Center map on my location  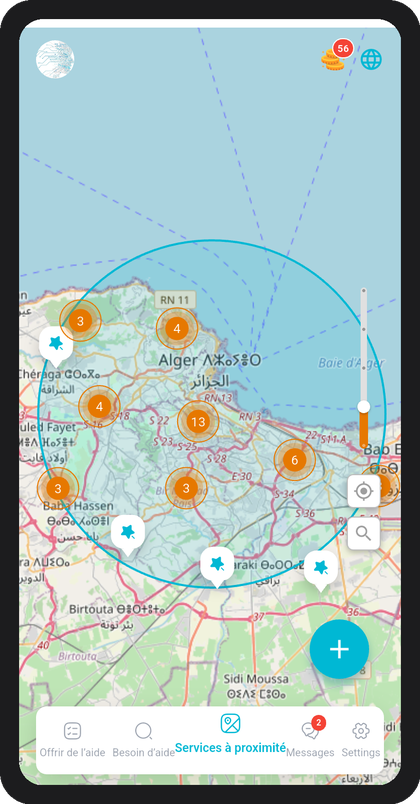364,491
